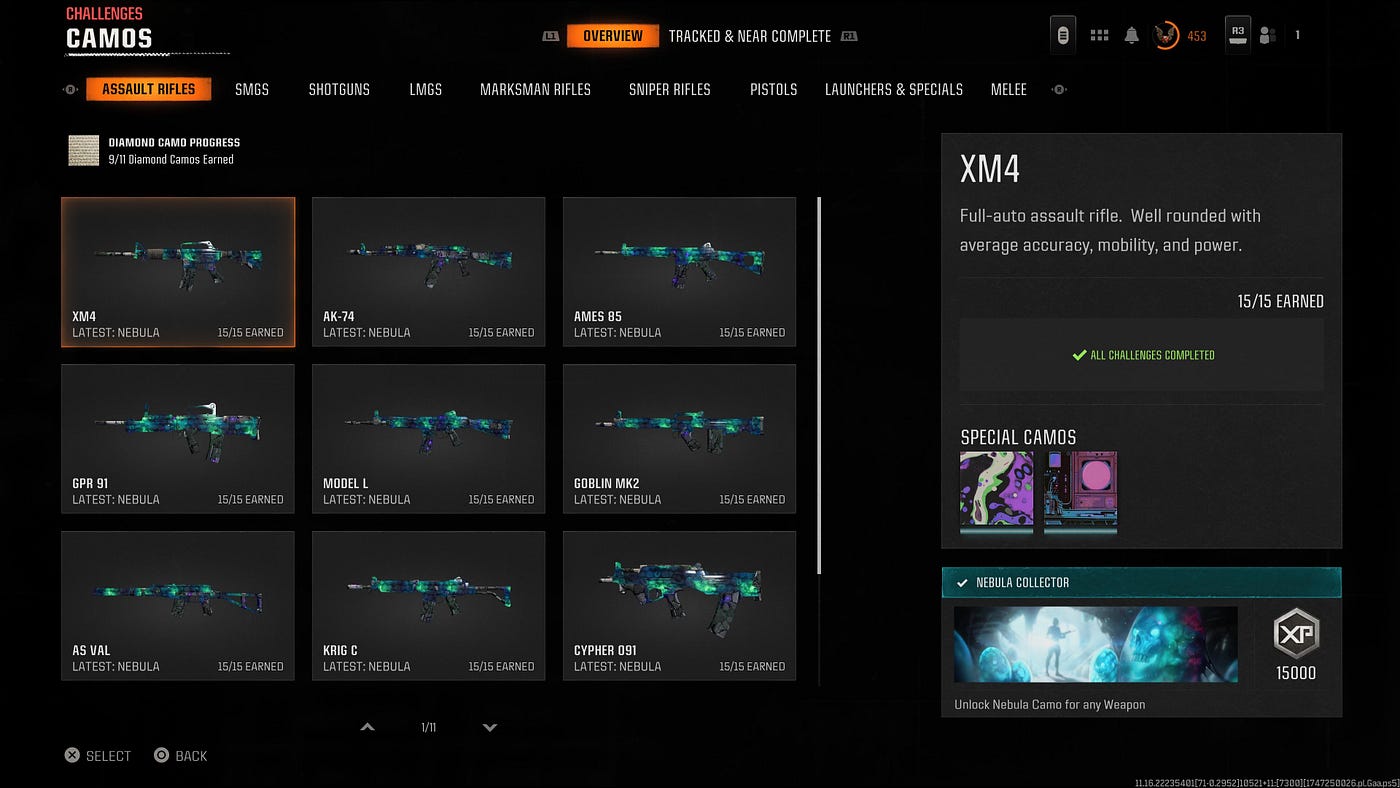The height and width of the screenshot is (788, 1400).
Task: Switch to the Overview tab
Action: pos(613,36)
